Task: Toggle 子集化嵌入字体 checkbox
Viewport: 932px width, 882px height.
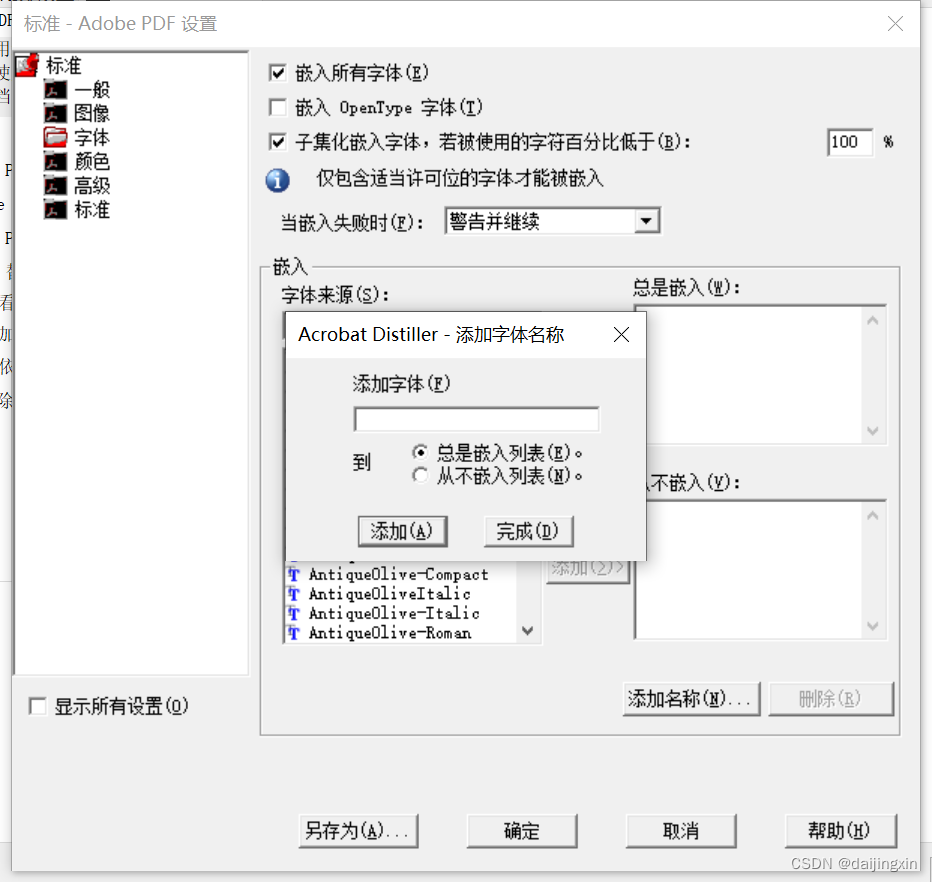Action: (278, 142)
